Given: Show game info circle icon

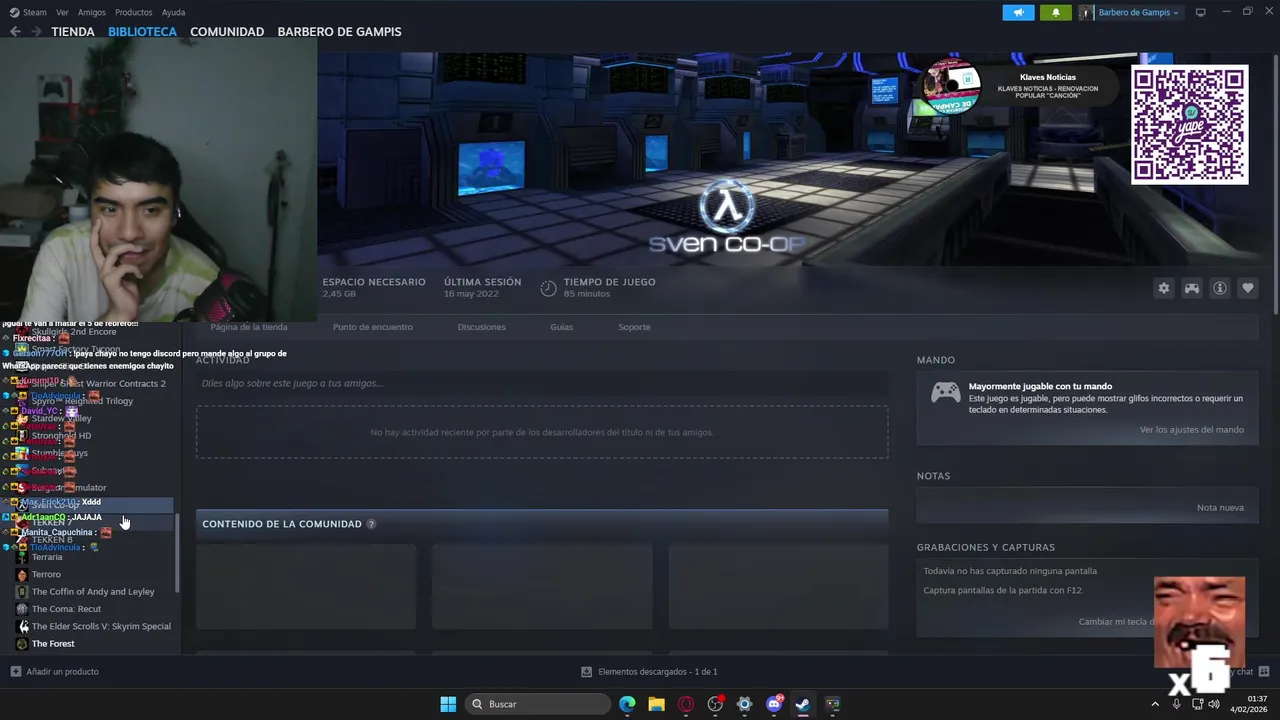Looking at the screenshot, I should pos(1220,288).
